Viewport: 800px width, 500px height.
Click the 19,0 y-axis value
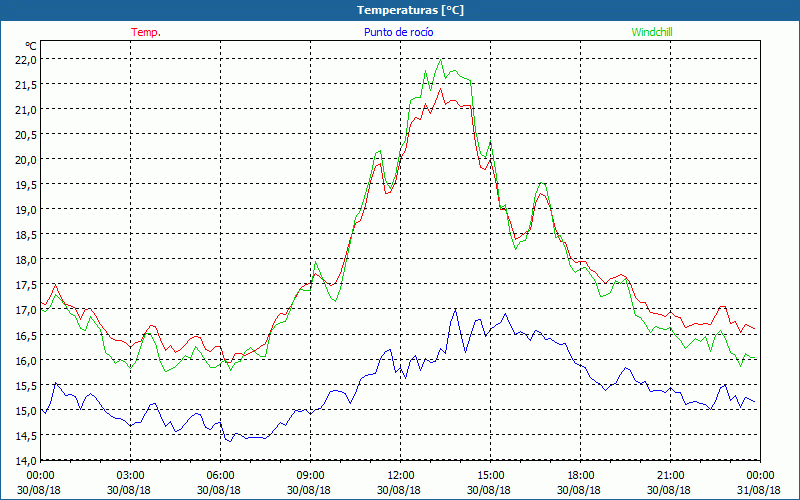[26, 210]
